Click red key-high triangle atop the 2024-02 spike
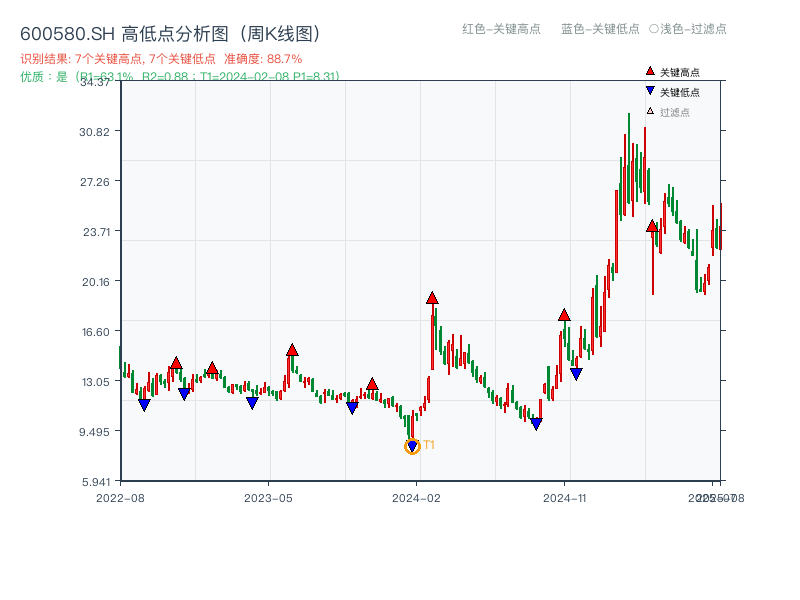 click(432, 298)
